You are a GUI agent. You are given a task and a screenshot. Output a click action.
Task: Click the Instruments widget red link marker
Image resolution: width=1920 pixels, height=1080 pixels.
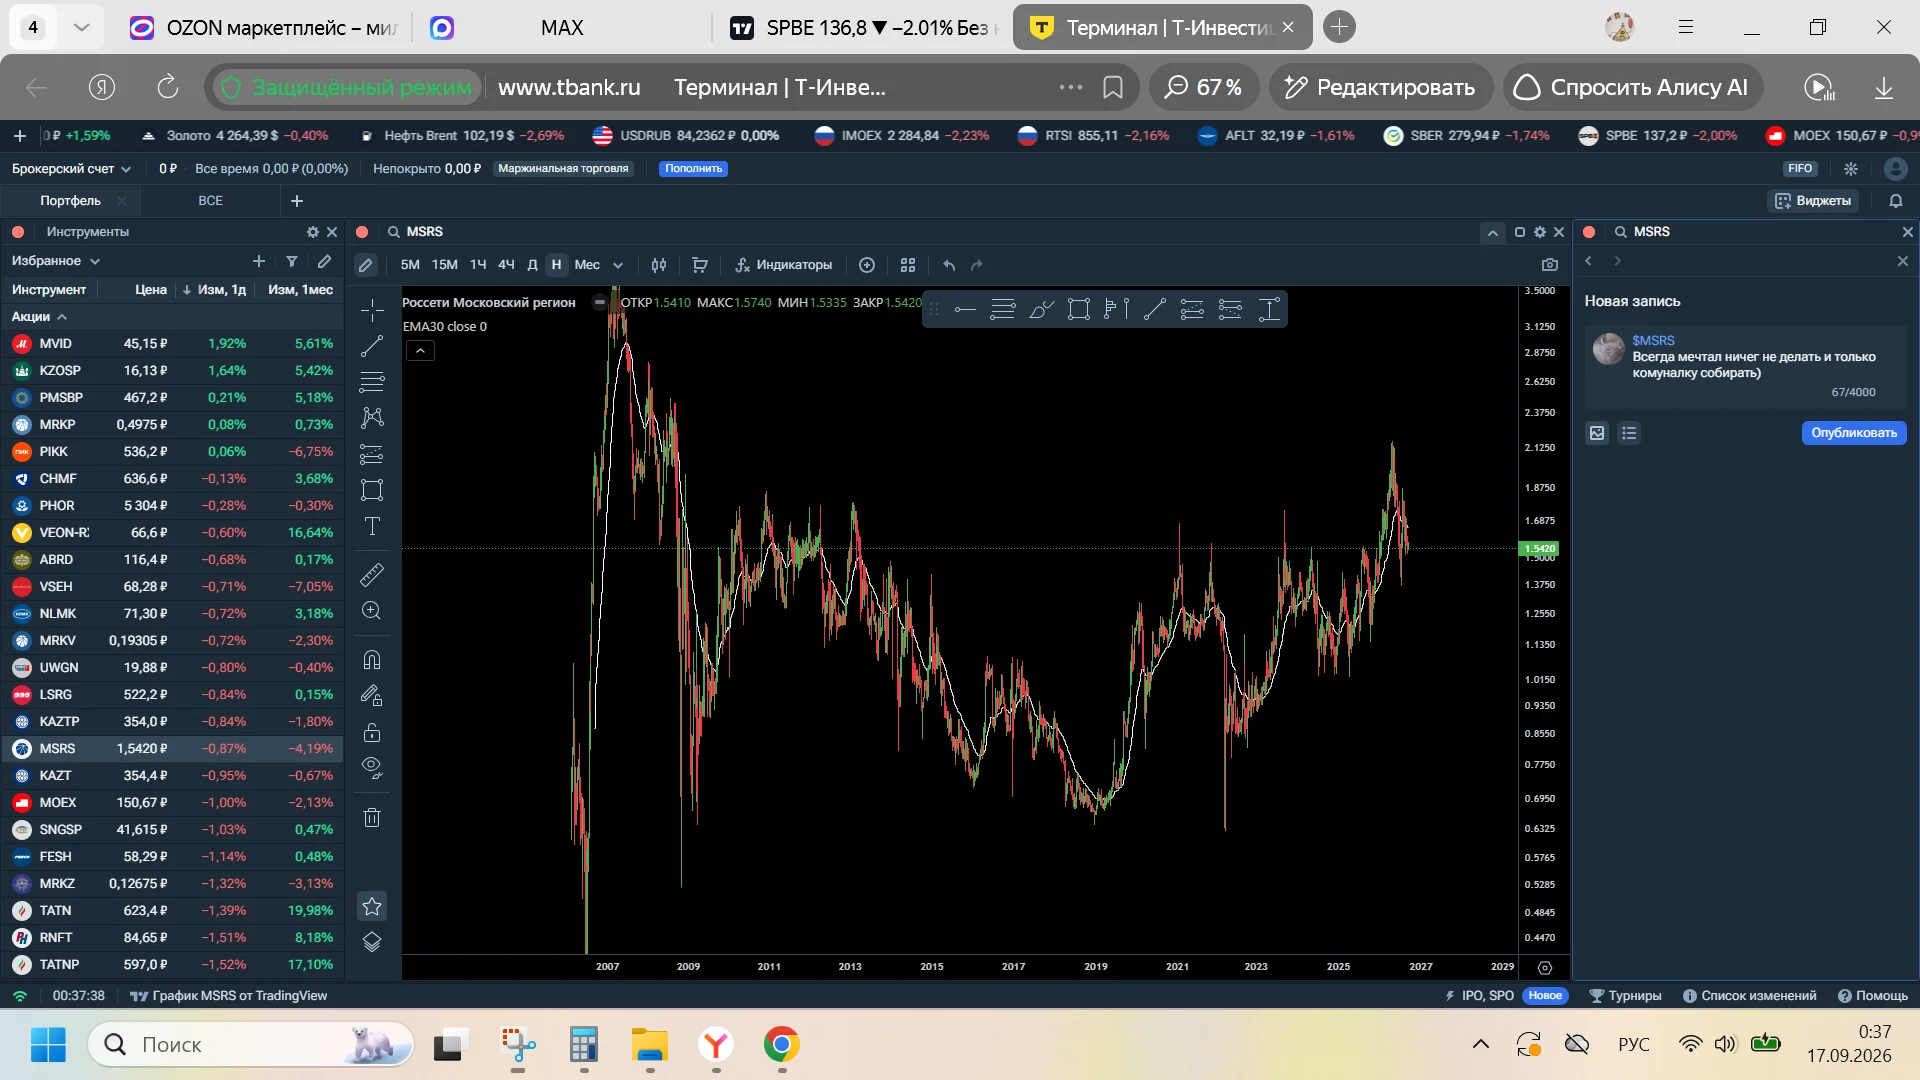point(18,232)
